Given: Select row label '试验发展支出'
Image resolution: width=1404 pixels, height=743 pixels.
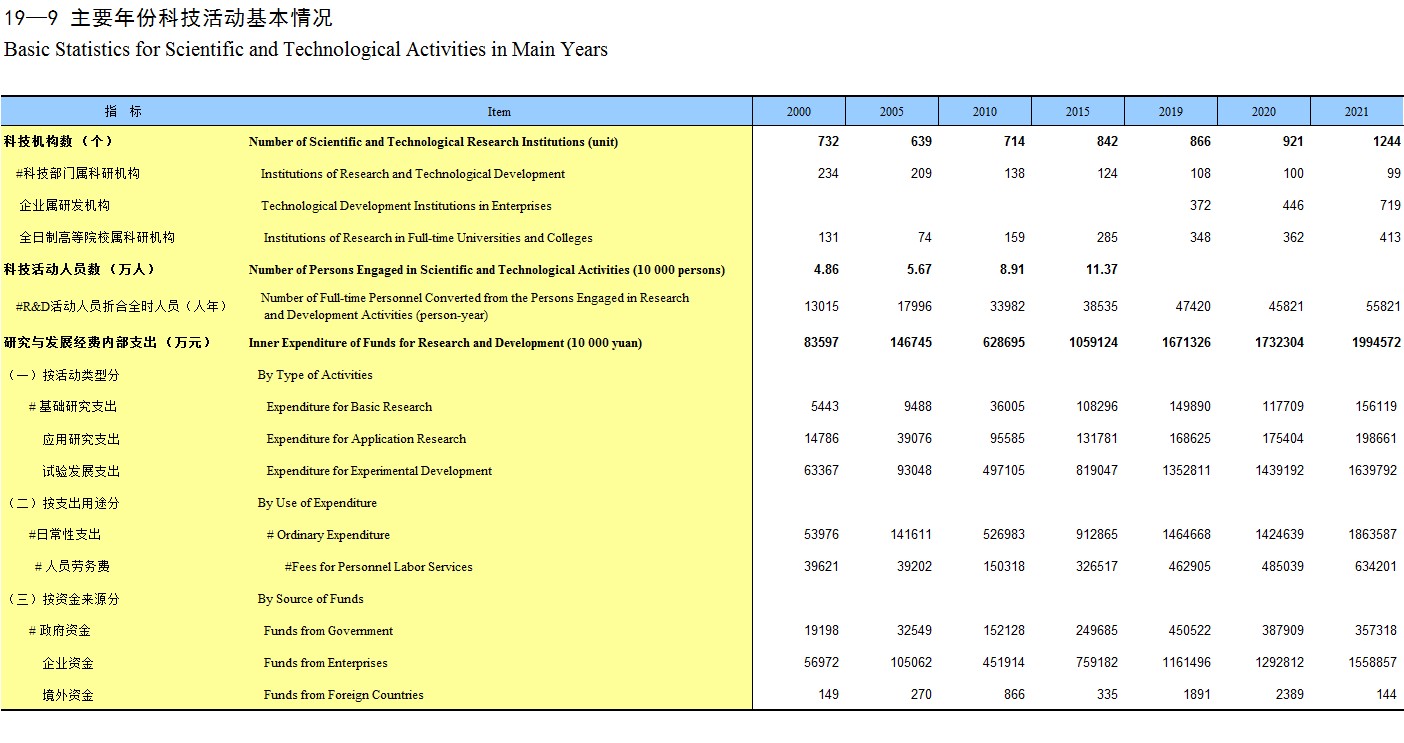Looking at the screenshot, I should pos(81,471).
